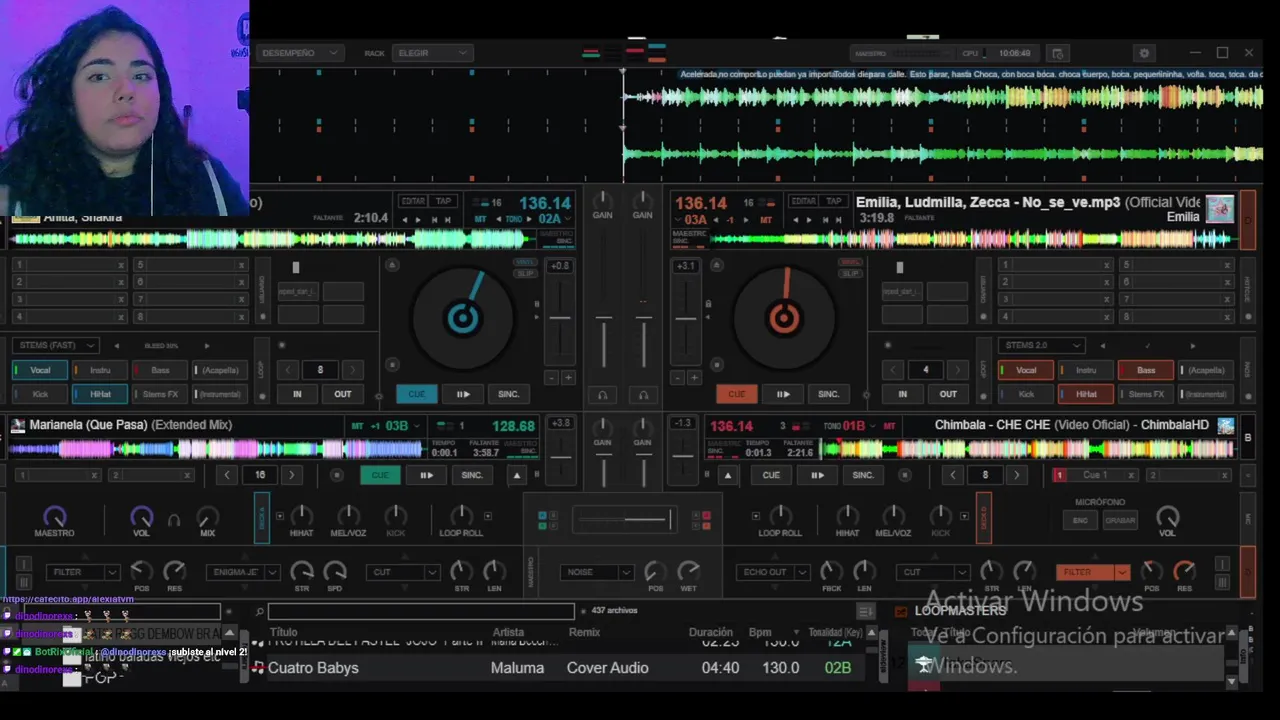The image size is (1280, 720).
Task: Click the left deck pitch plus button
Action: pos(568,378)
